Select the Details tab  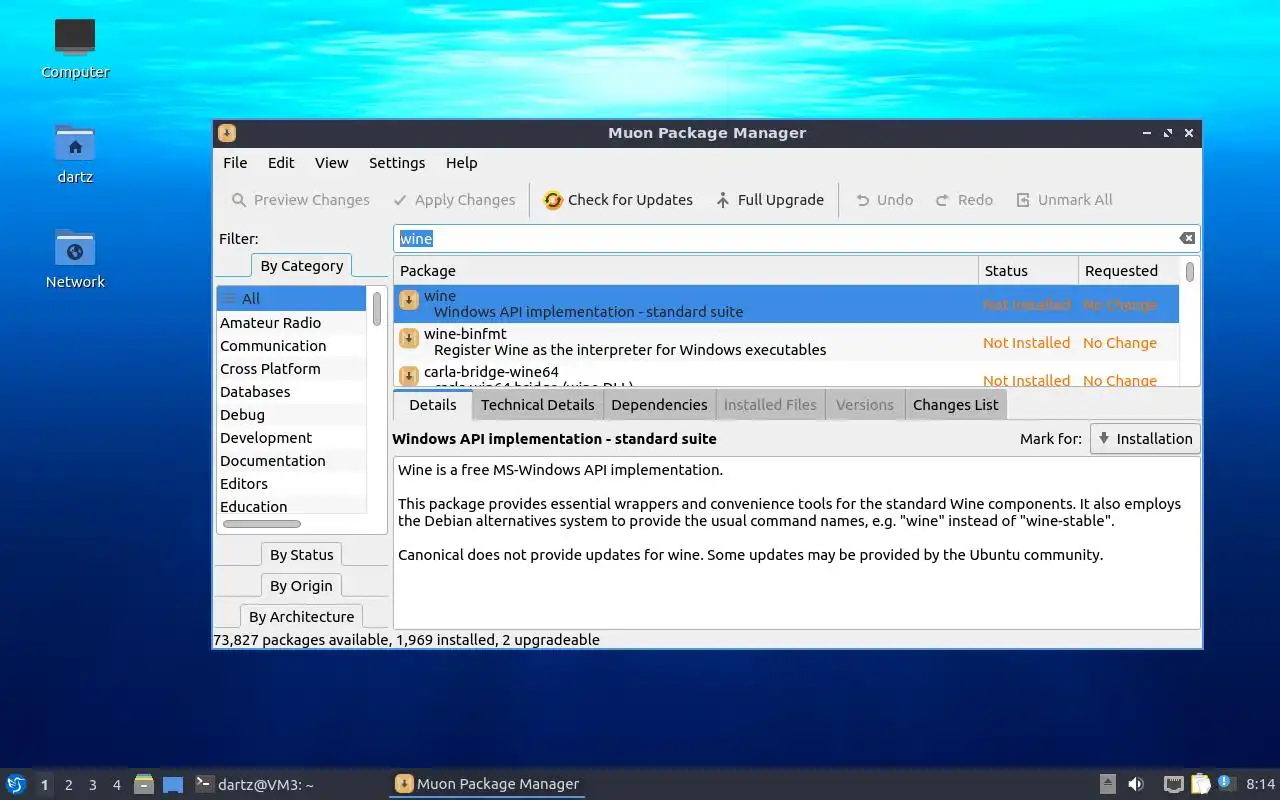tap(433, 405)
